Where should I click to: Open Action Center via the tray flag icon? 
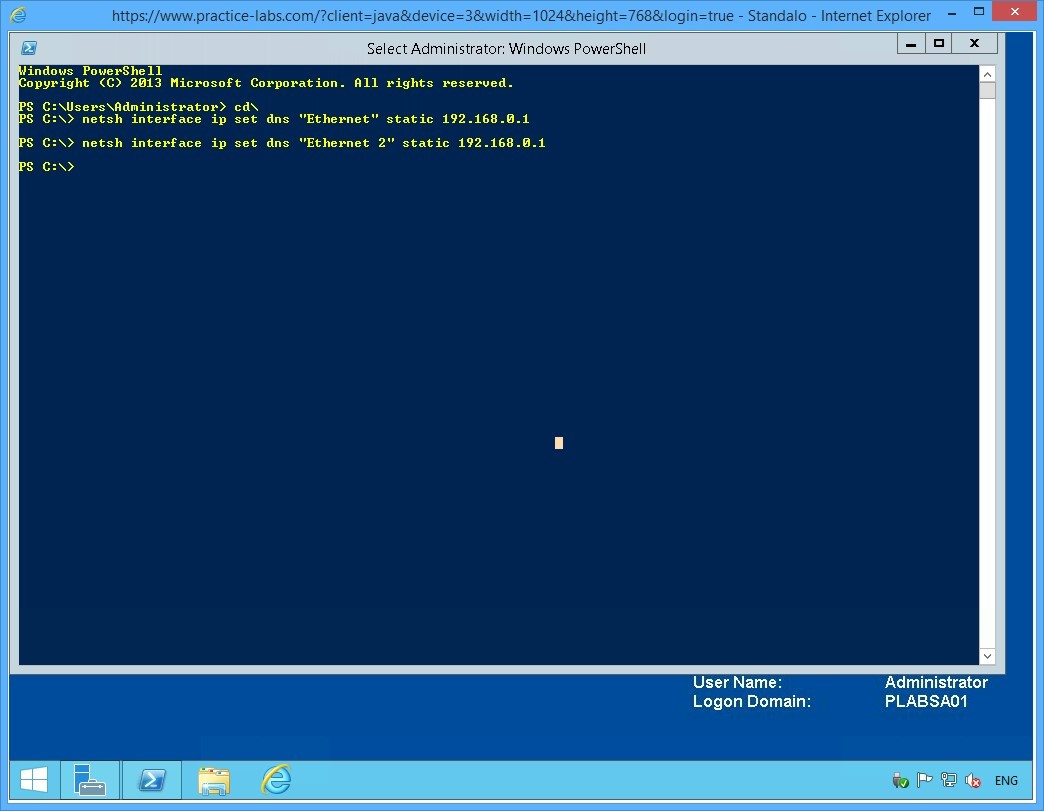tap(924, 779)
